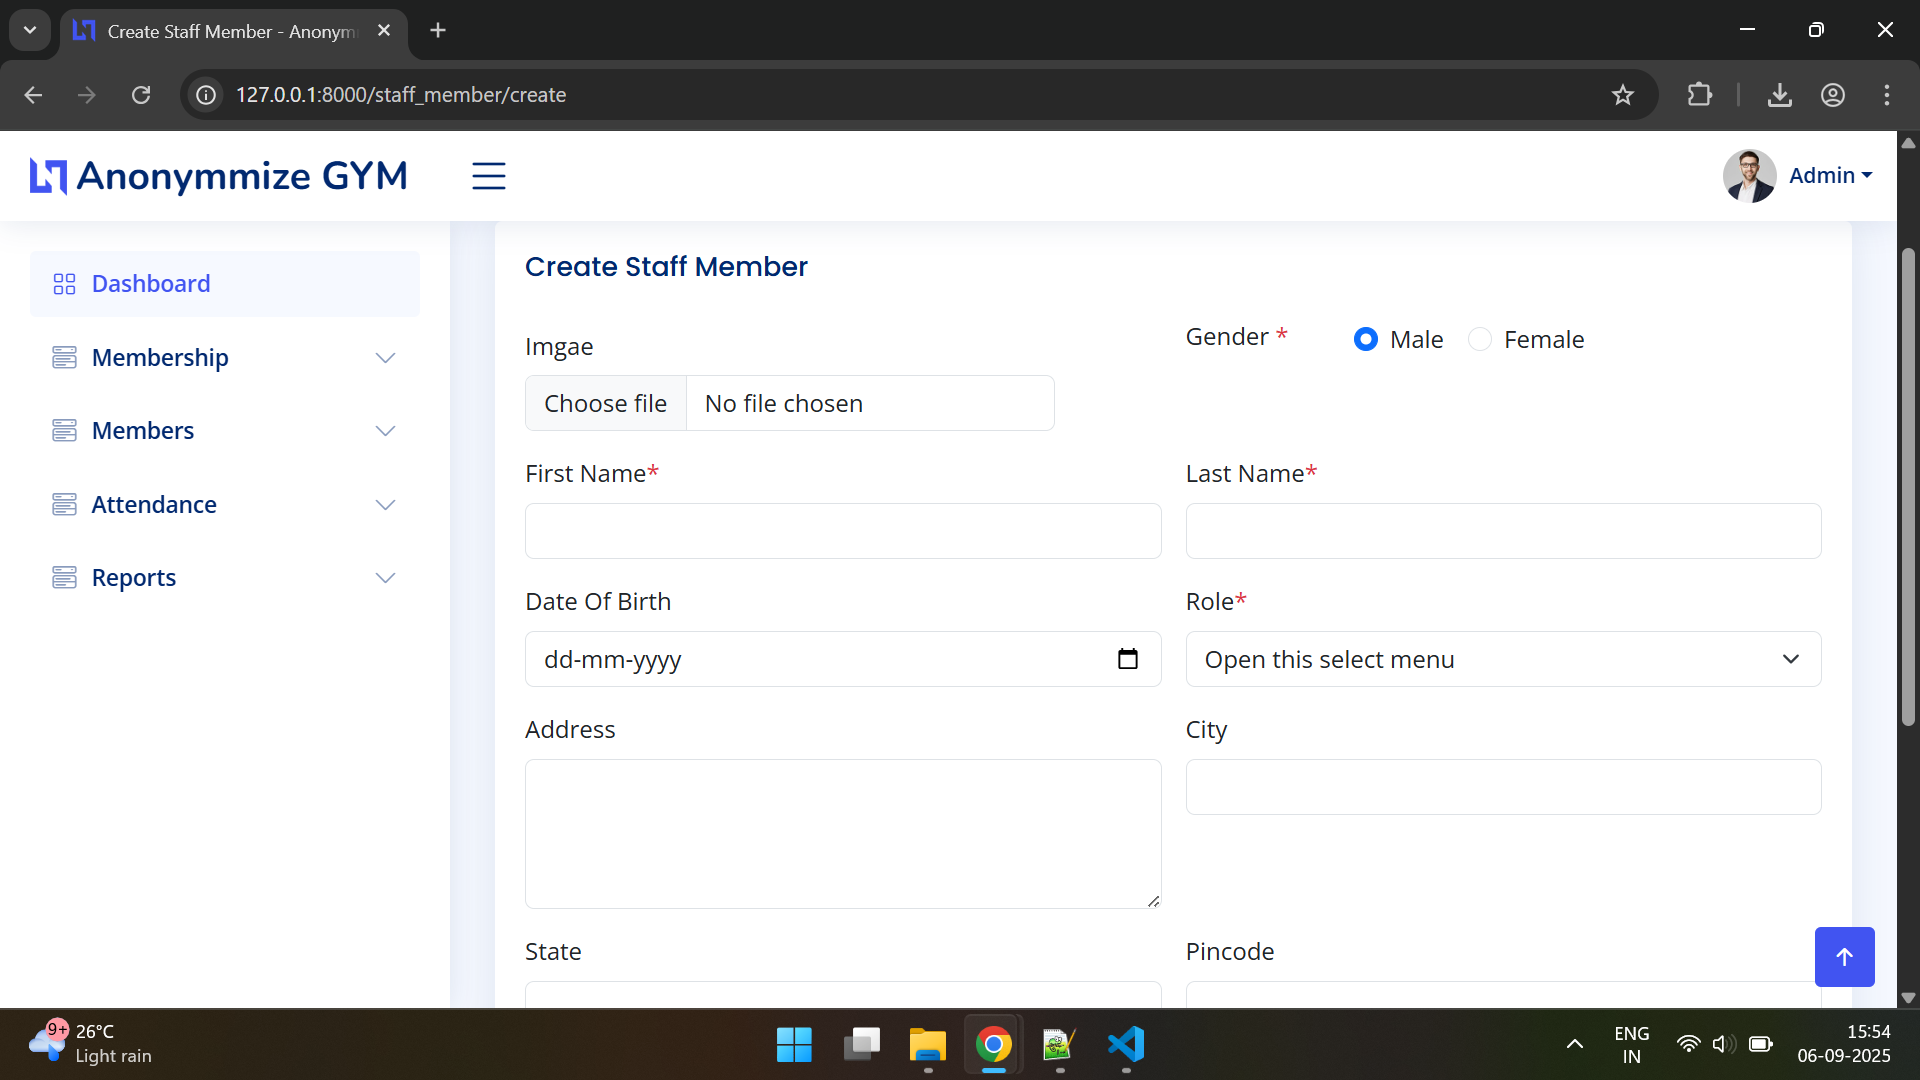Click the Members list icon
Screen dimensions: 1920x1080
tap(64, 431)
